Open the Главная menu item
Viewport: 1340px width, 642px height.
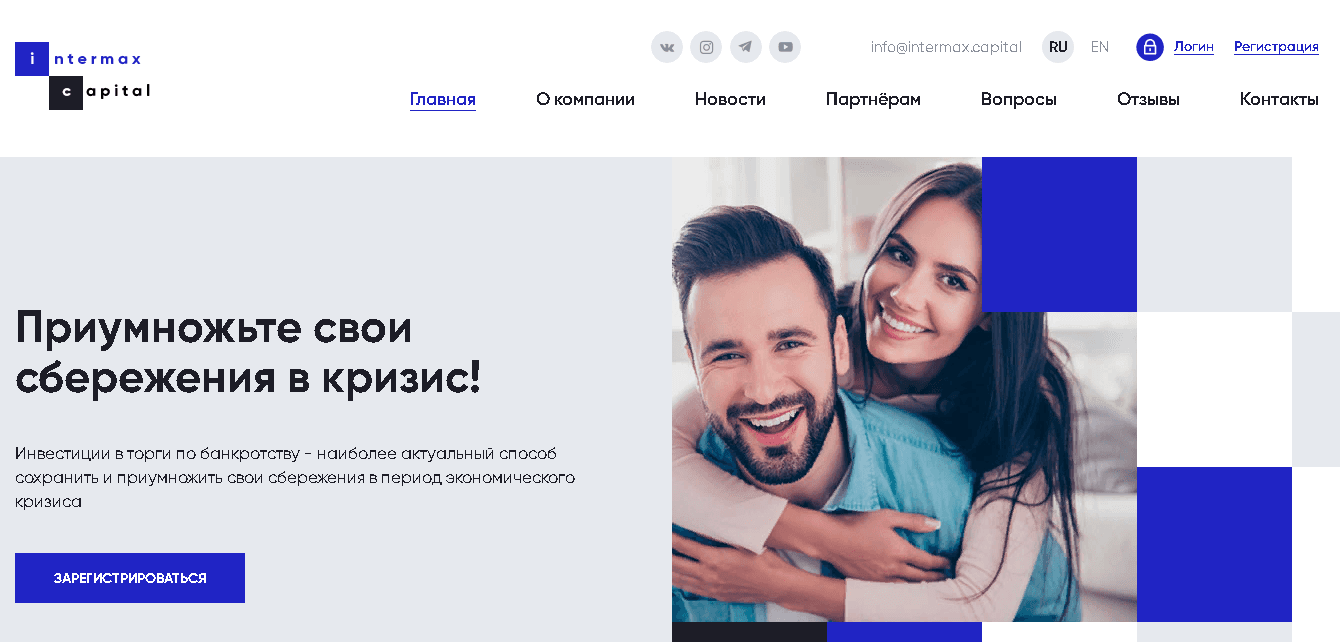tap(443, 99)
